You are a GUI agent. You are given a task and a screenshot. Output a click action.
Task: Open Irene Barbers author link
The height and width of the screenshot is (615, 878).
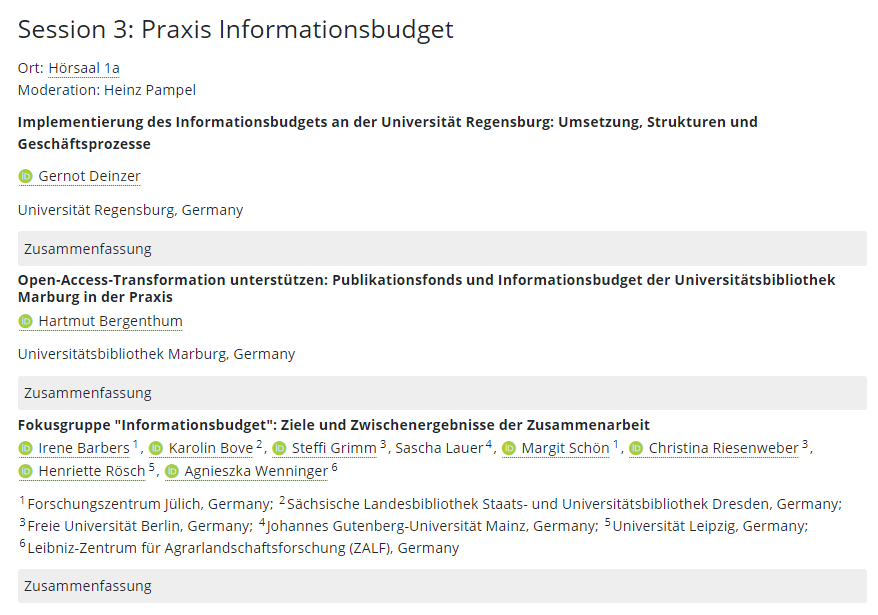click(x=84, y=449)
